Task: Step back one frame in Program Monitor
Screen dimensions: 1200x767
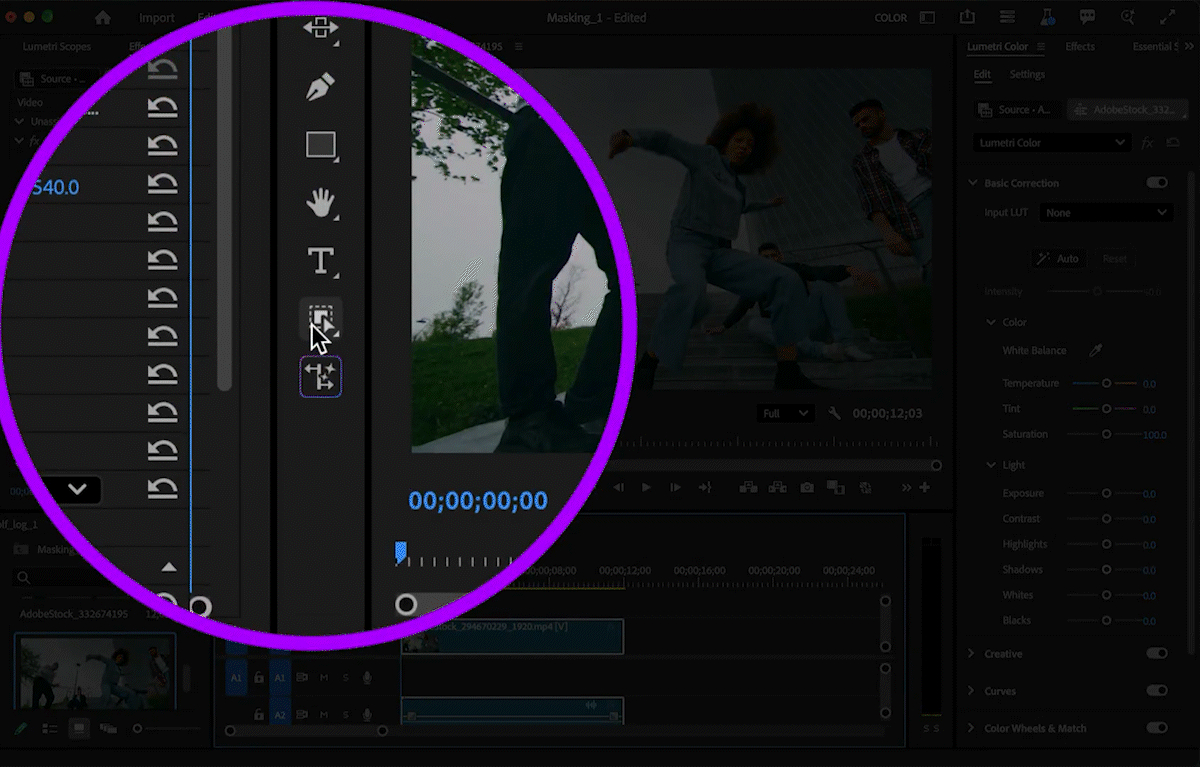Action: (x=619, y=487)
